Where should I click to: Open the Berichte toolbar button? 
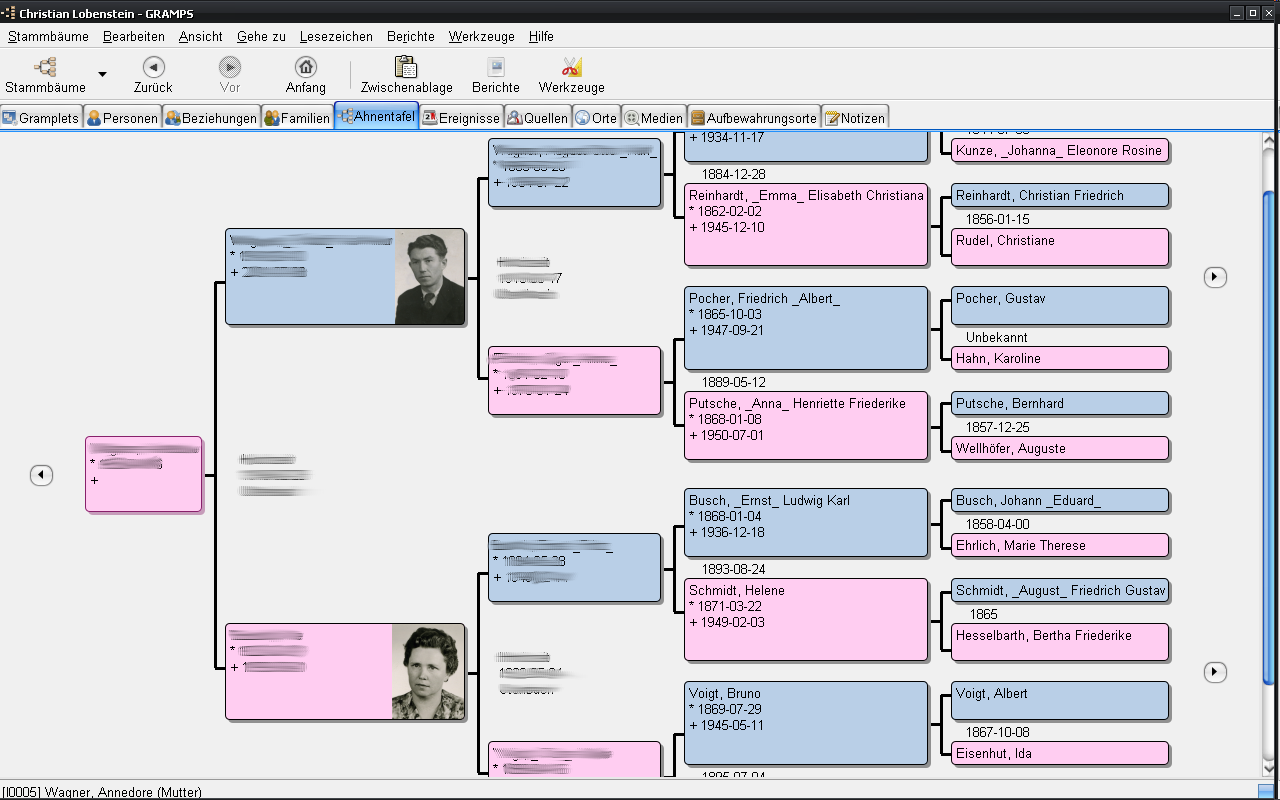(496, 75)
